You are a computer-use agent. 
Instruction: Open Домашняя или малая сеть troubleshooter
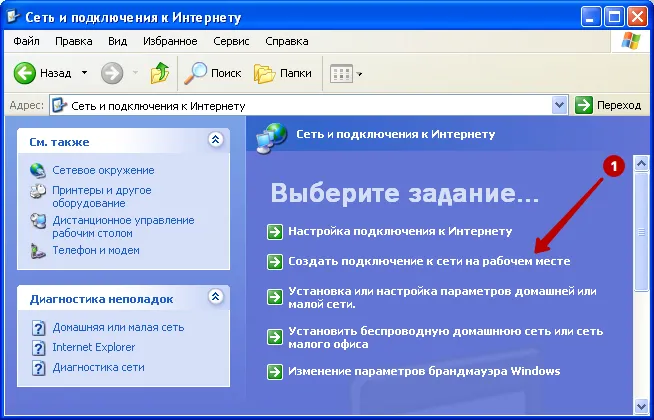tap(118, 327)
